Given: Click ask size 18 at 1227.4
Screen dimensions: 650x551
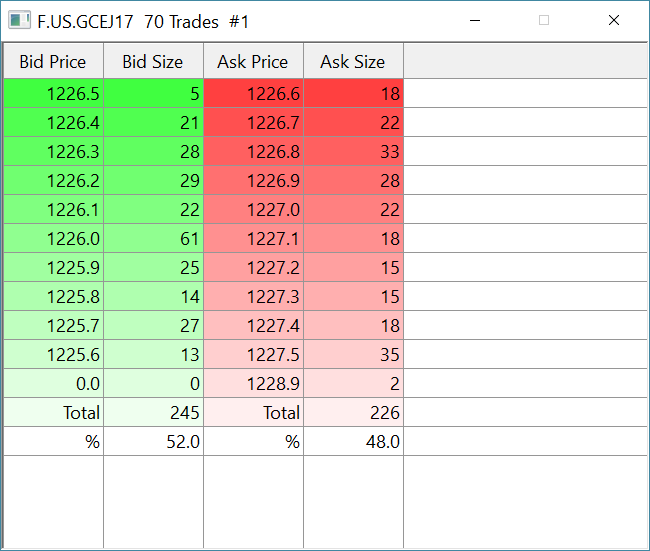Looking at the screenshot, I should pos(353,325).
